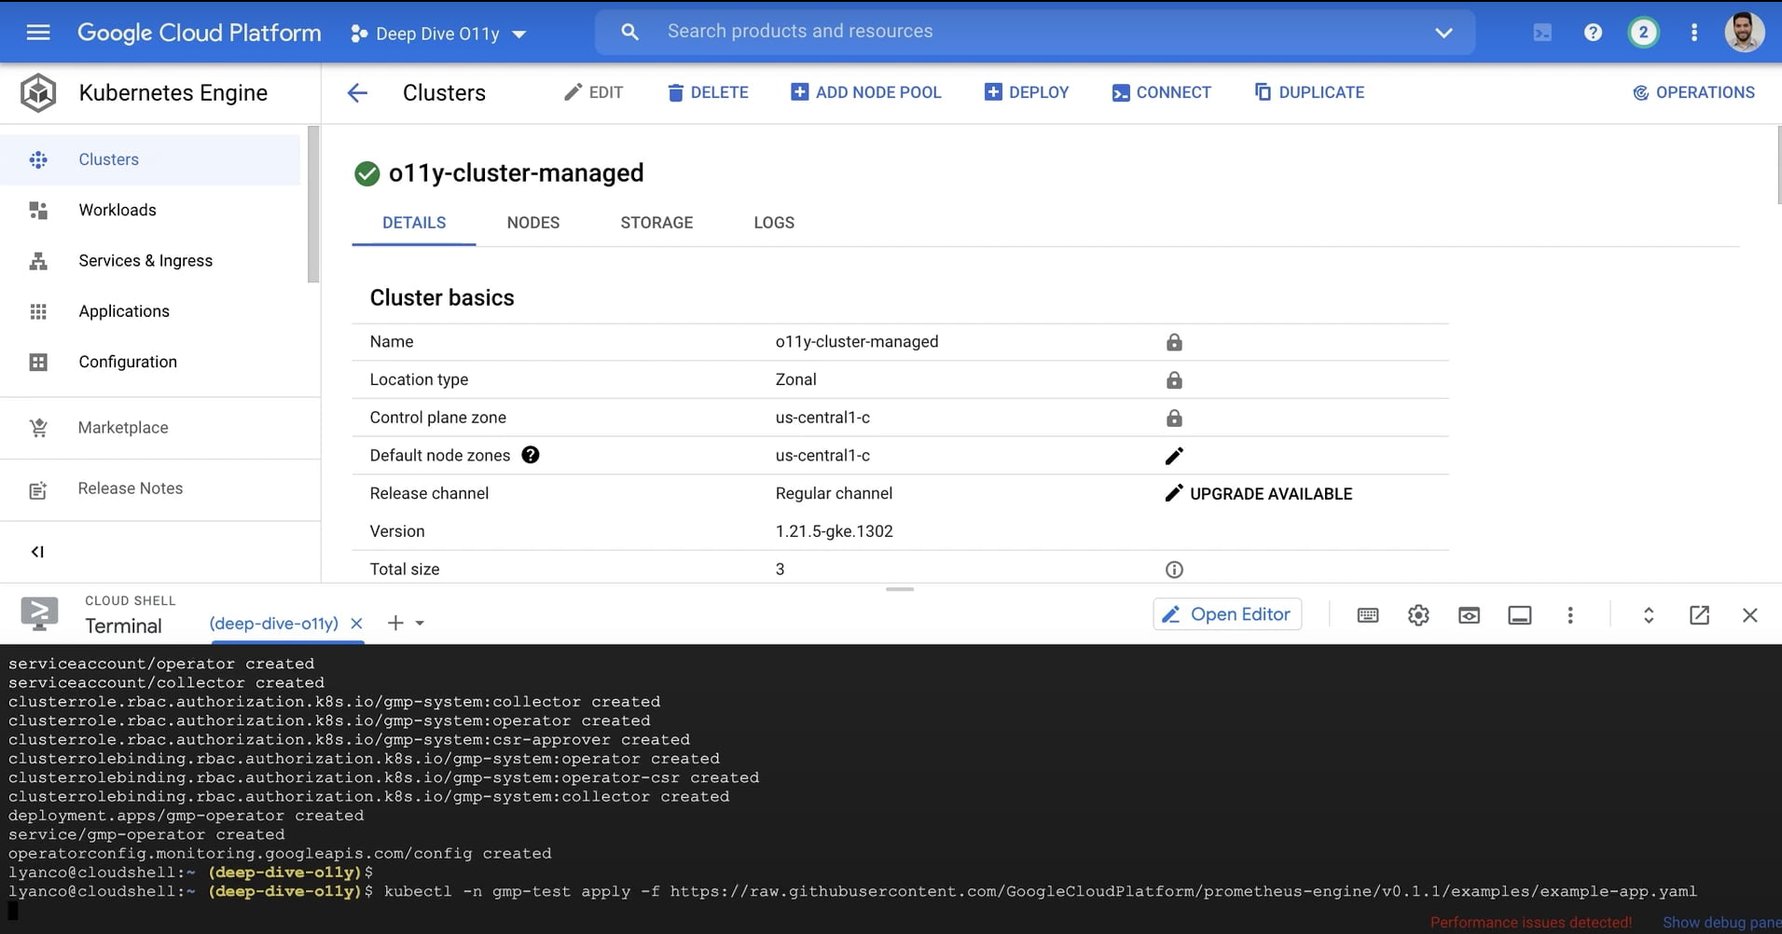Open Cloud Shell terminal settings gear

click(x=1418, y=615)
